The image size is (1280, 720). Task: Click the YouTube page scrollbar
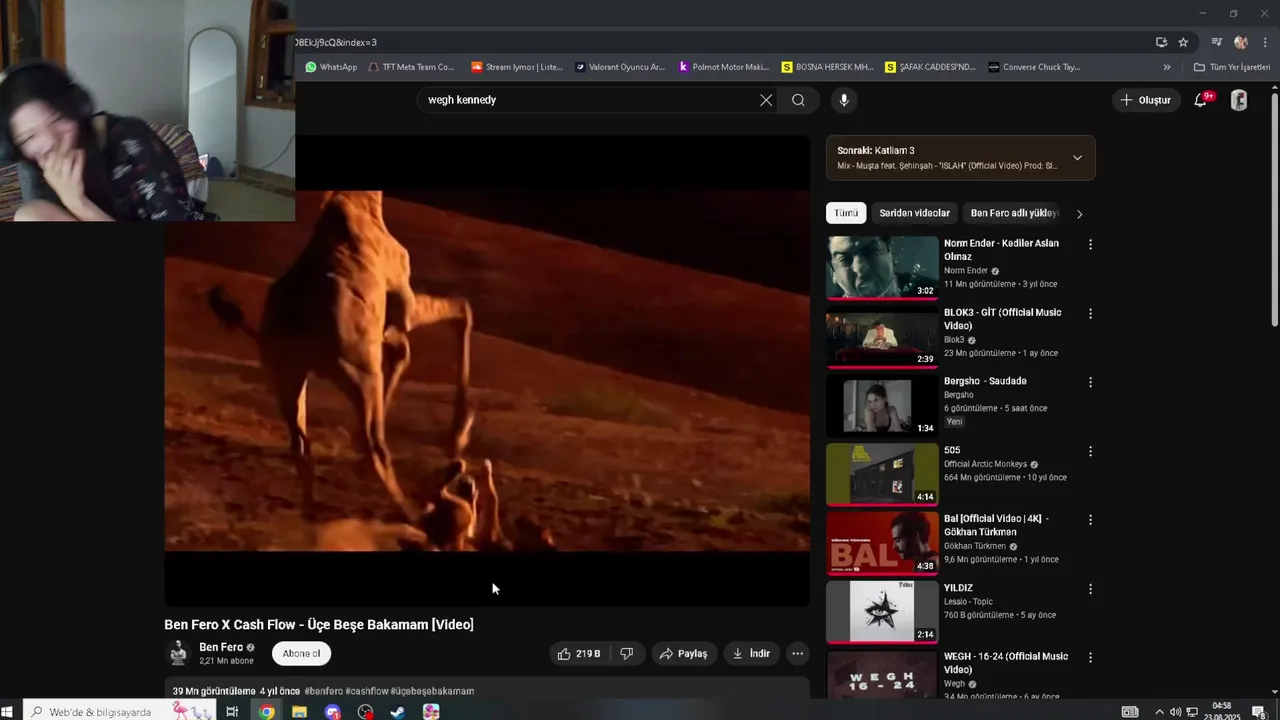(1274, 210)
